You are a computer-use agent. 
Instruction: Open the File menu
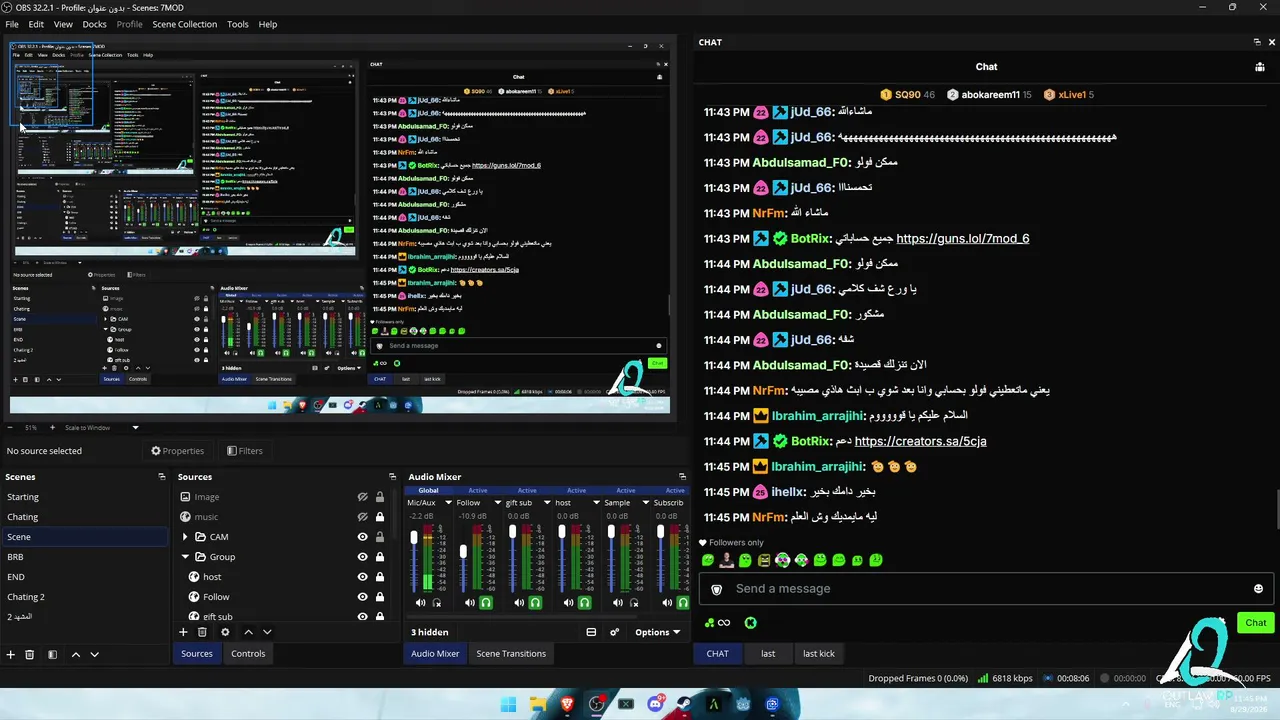(12, 24)
